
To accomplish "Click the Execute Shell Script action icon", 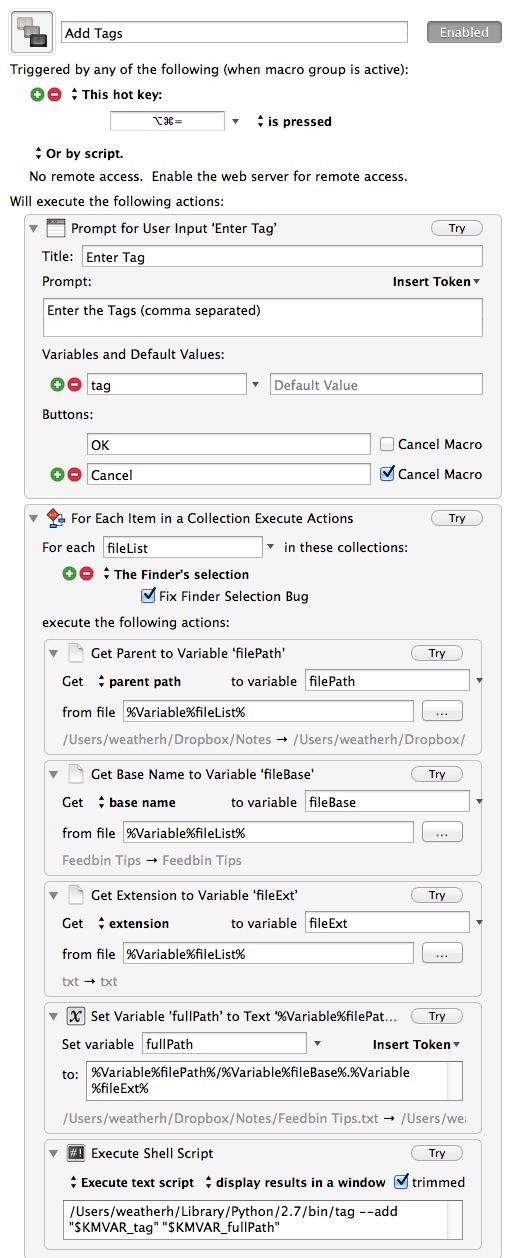I will tap(75, 1153).
